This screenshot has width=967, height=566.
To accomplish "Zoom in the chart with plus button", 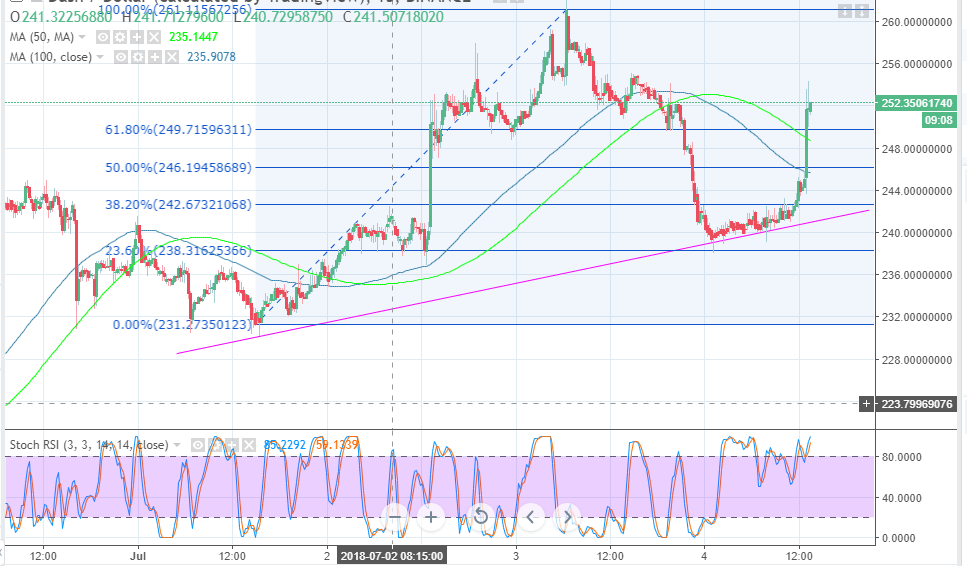I will (x=431, y=517).
